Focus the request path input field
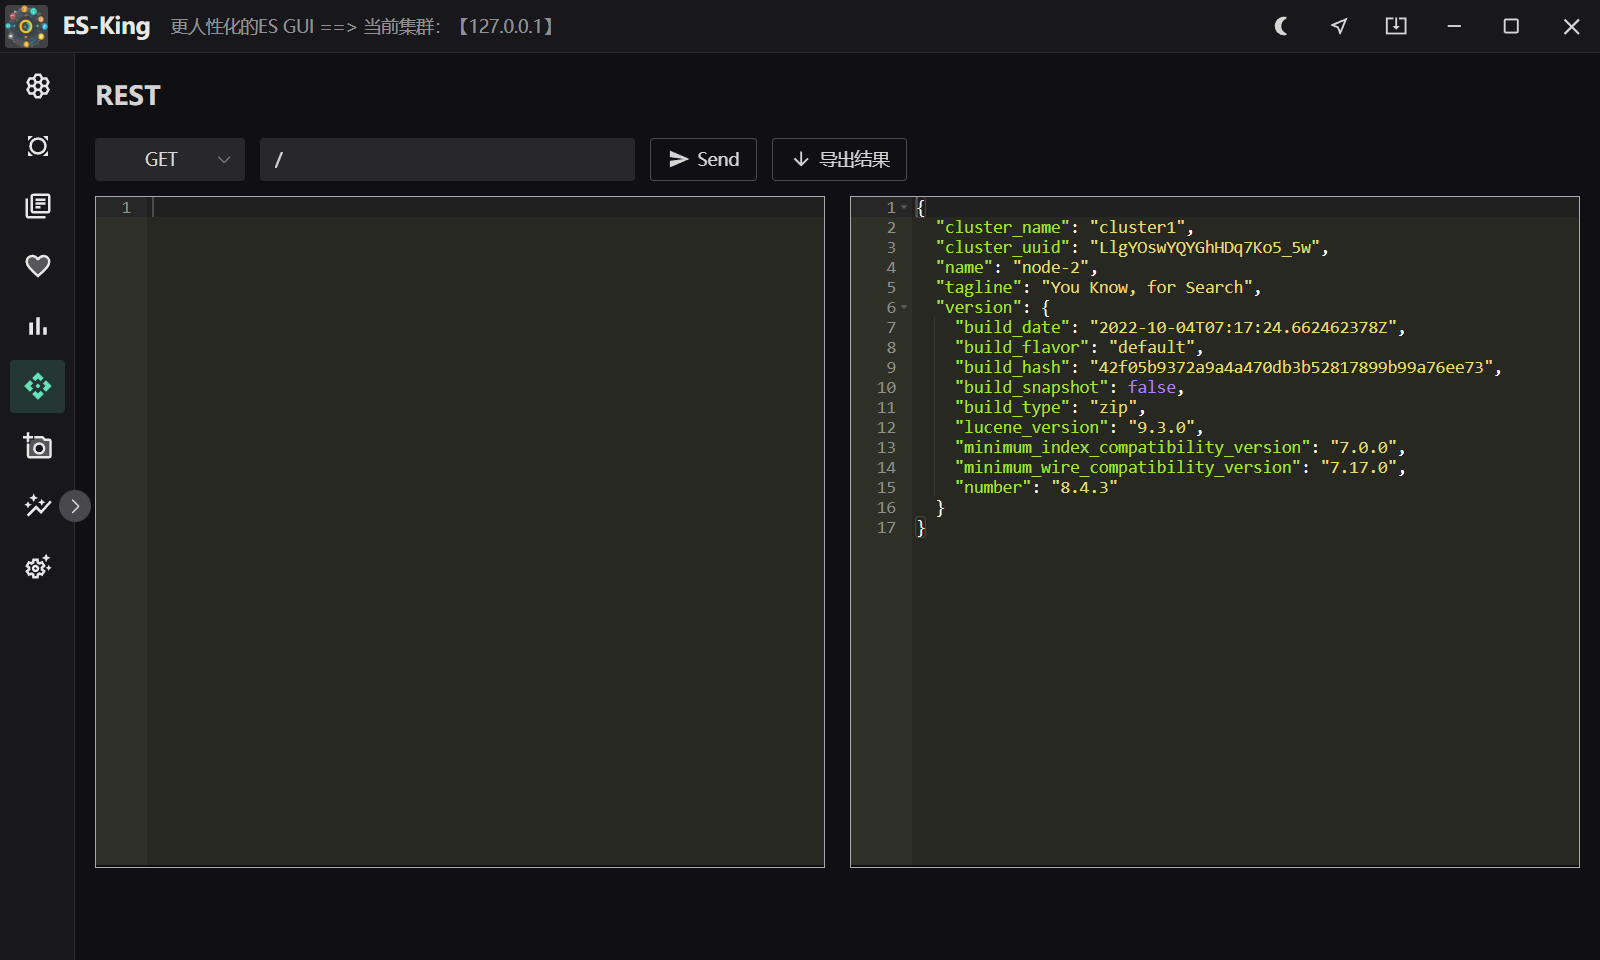 click(447, 159)
